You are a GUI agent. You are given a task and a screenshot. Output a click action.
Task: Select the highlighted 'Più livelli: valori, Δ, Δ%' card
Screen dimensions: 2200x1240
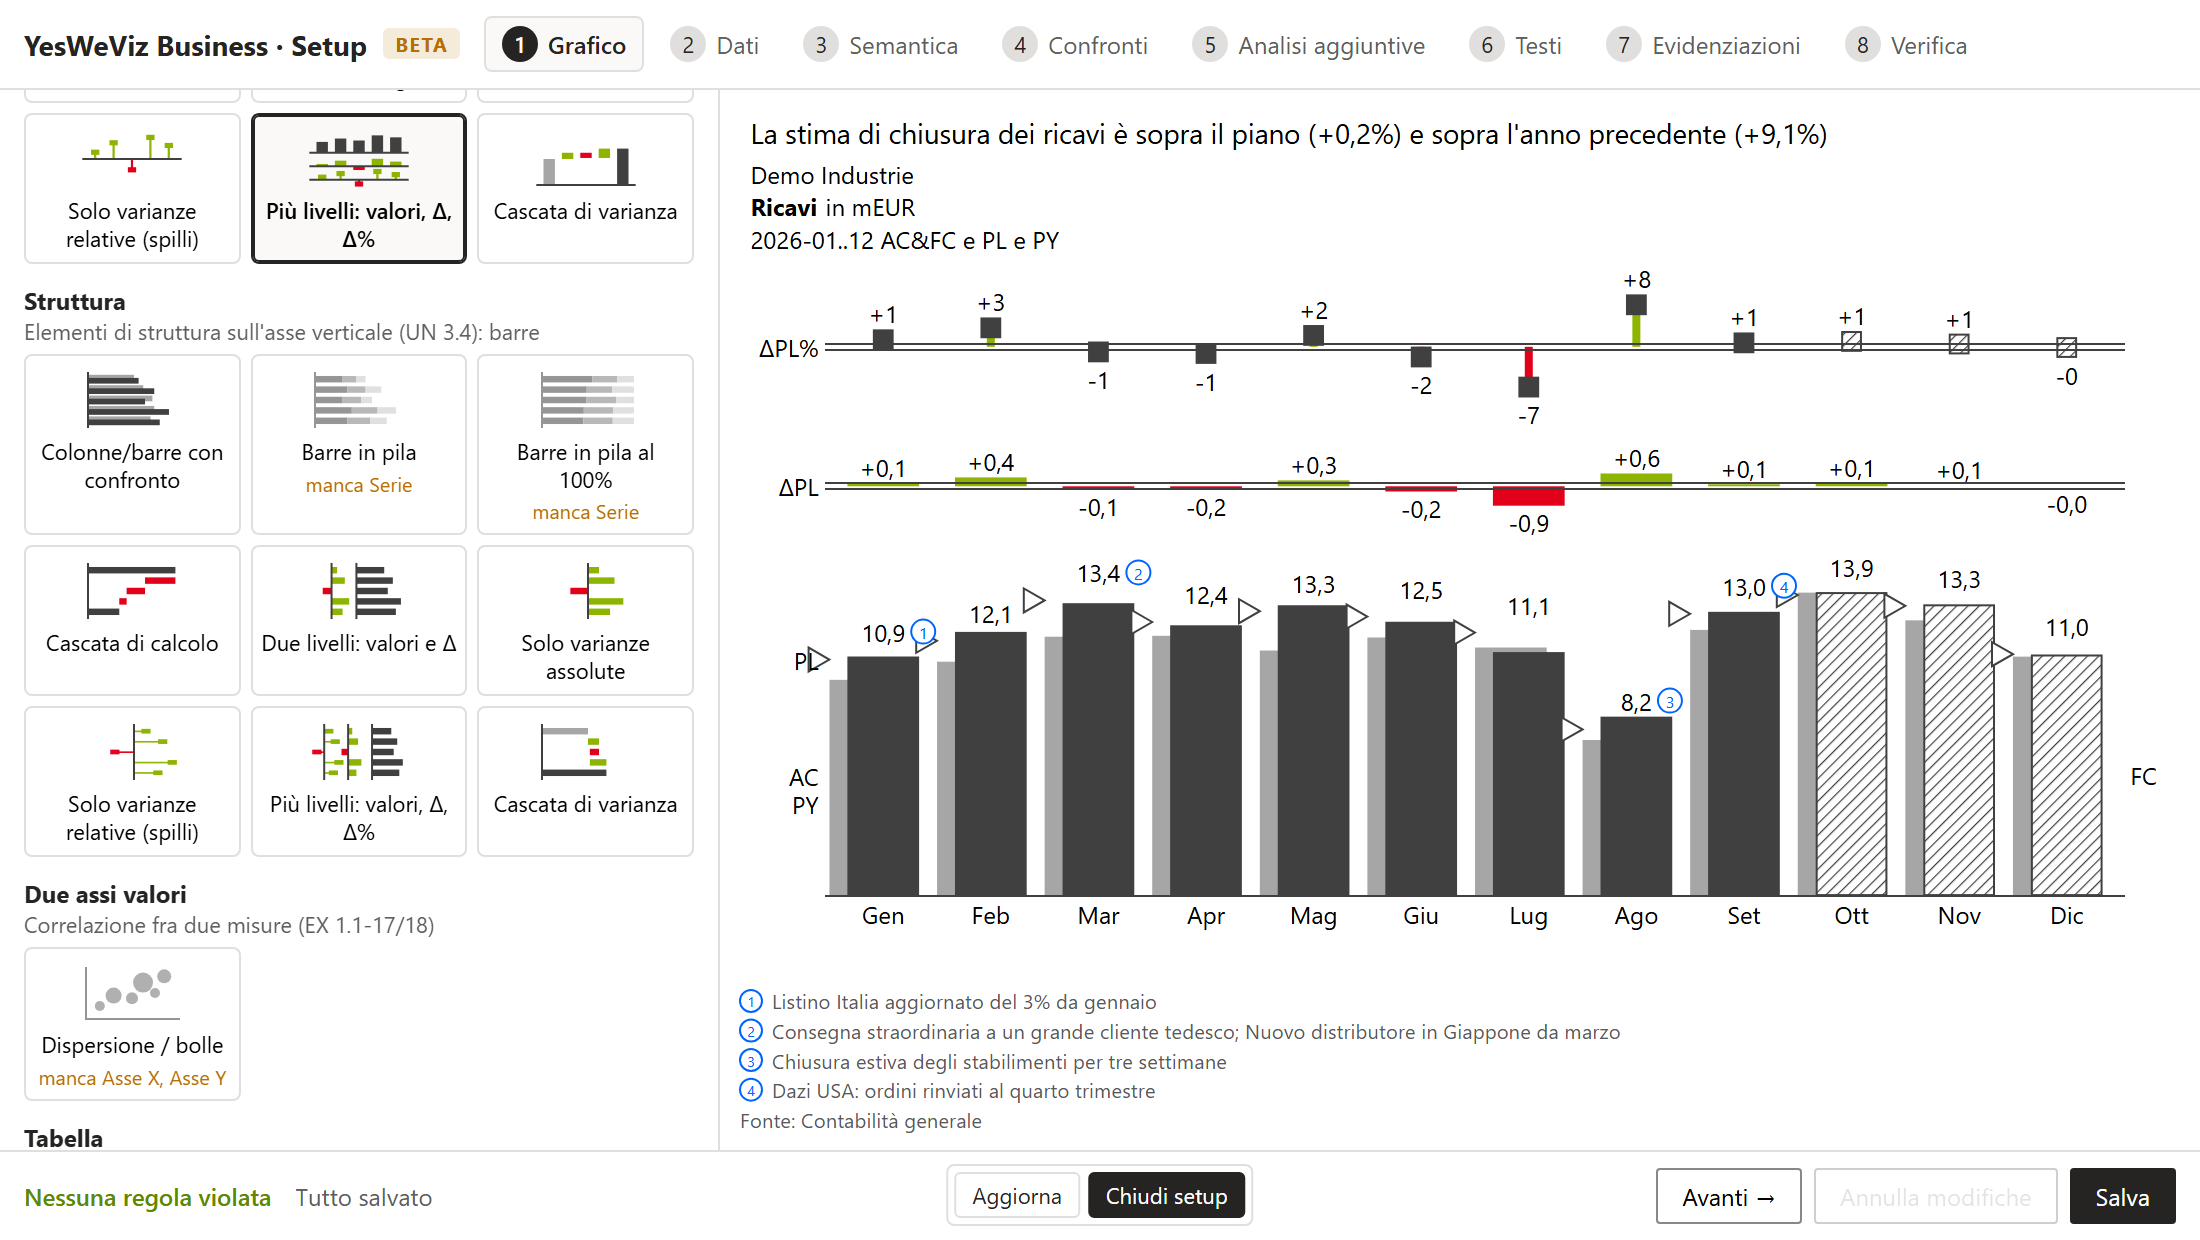pos(359,188)
